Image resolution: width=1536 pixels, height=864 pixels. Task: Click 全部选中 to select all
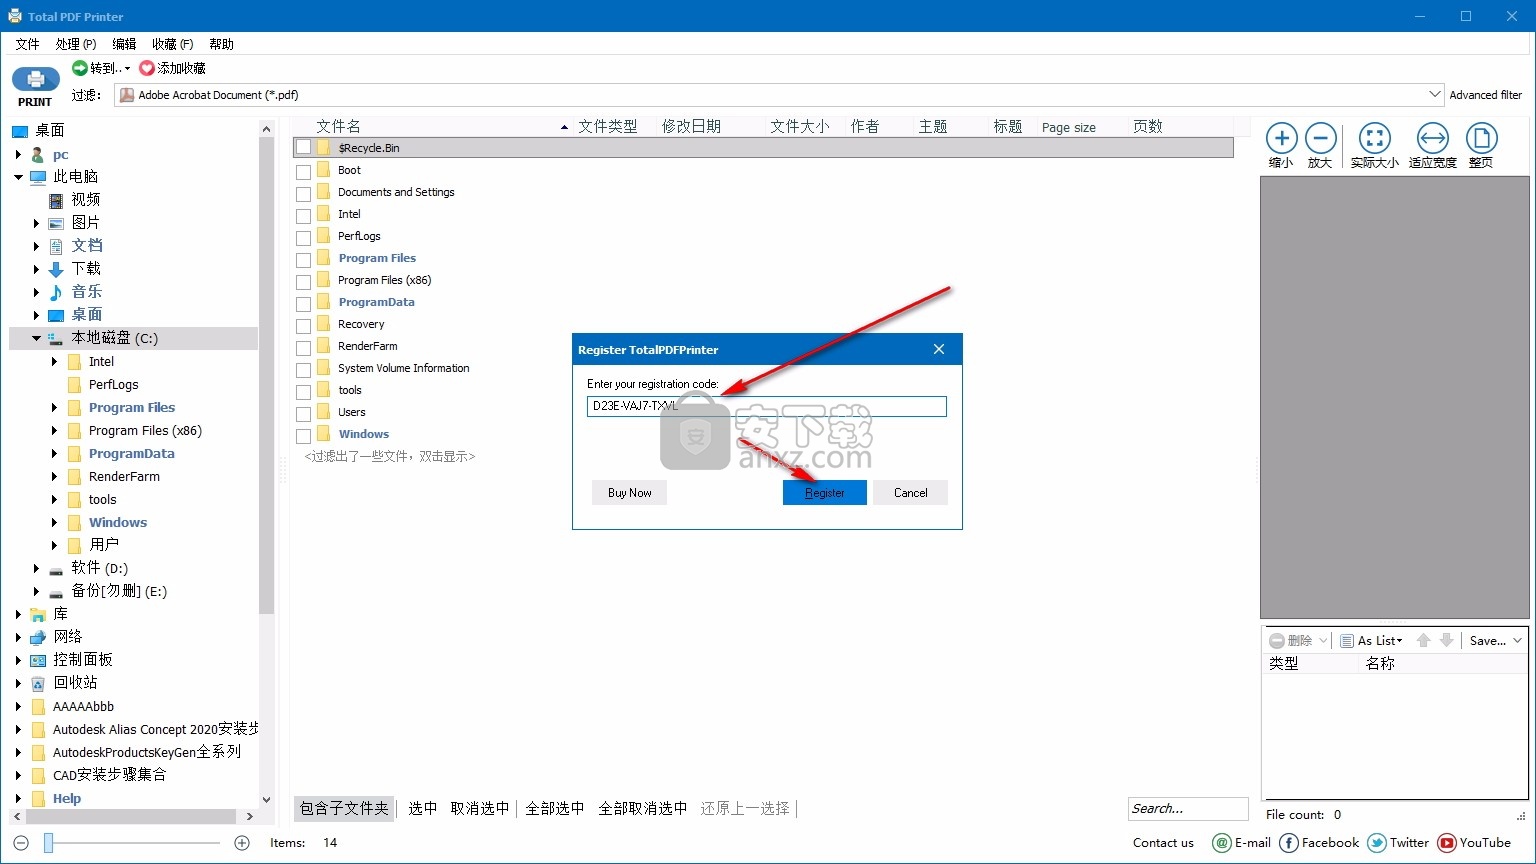[x=554, y=808]
